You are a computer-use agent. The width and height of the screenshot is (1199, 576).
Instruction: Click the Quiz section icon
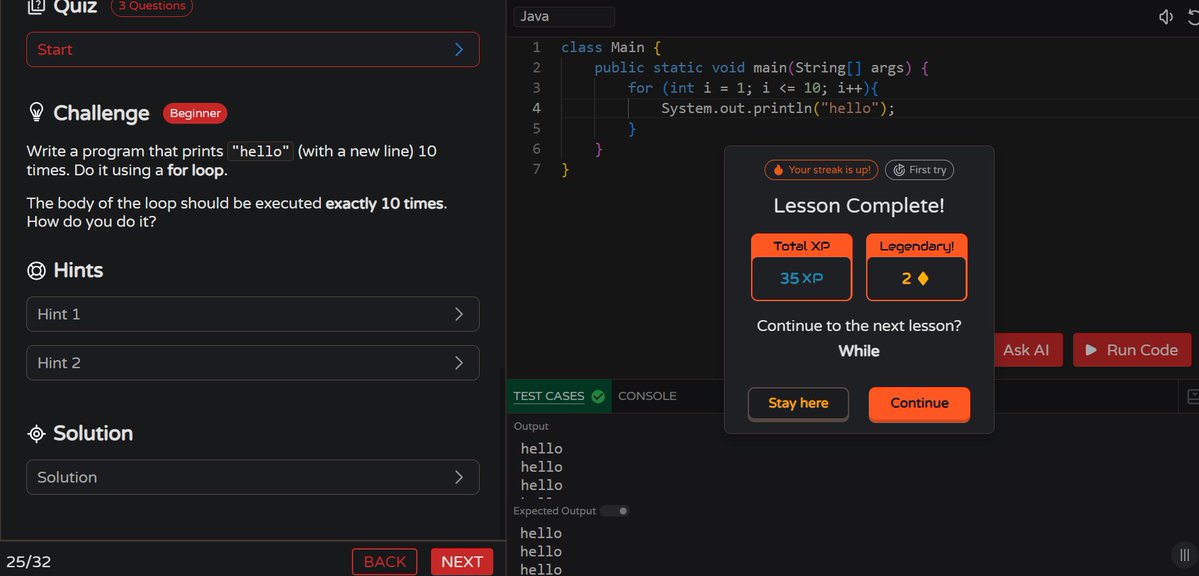tap(36, 7)
